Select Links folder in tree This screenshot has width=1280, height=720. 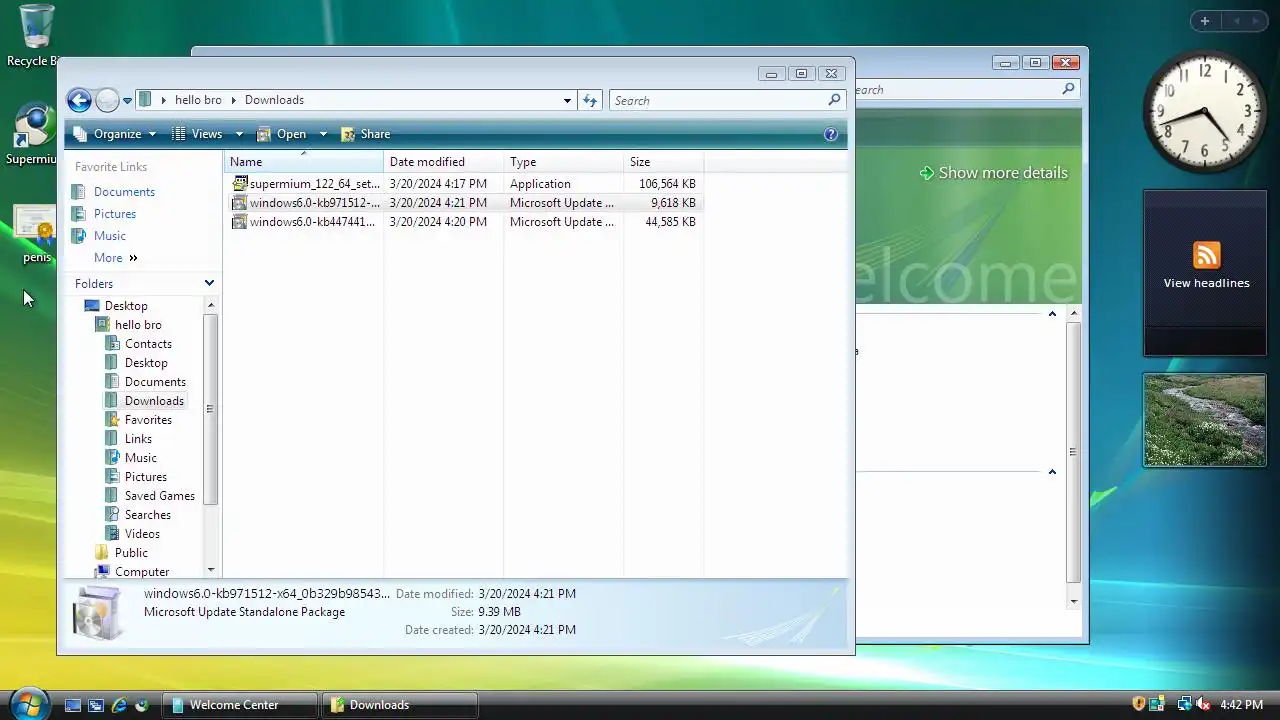138,439
